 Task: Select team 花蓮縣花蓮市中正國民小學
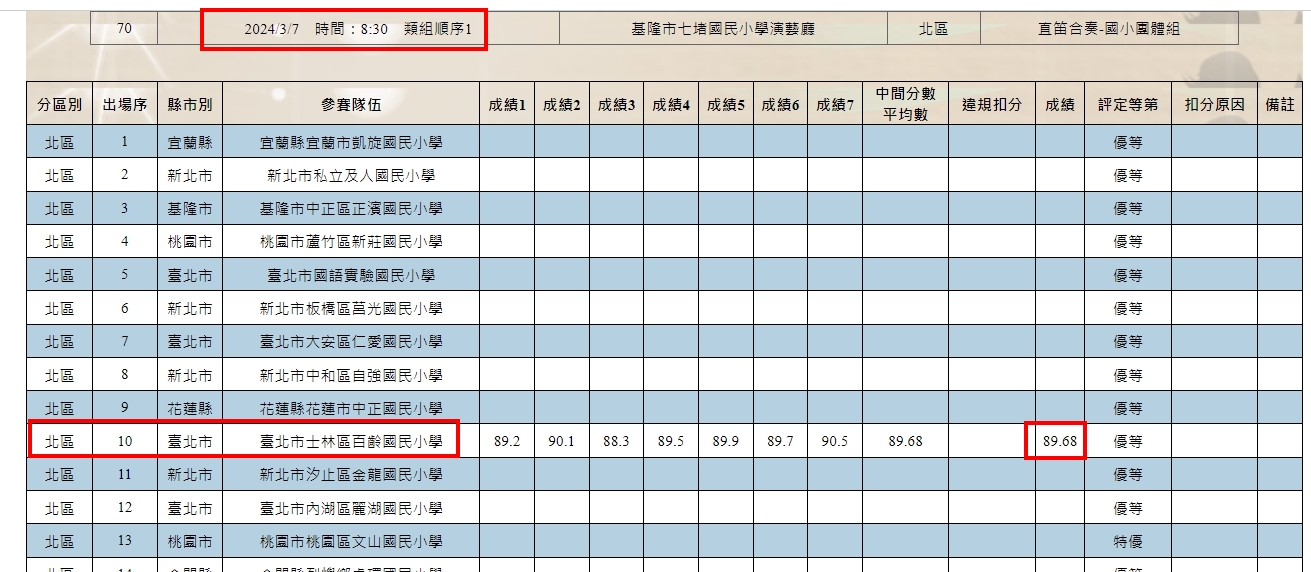tap(351, 408)
